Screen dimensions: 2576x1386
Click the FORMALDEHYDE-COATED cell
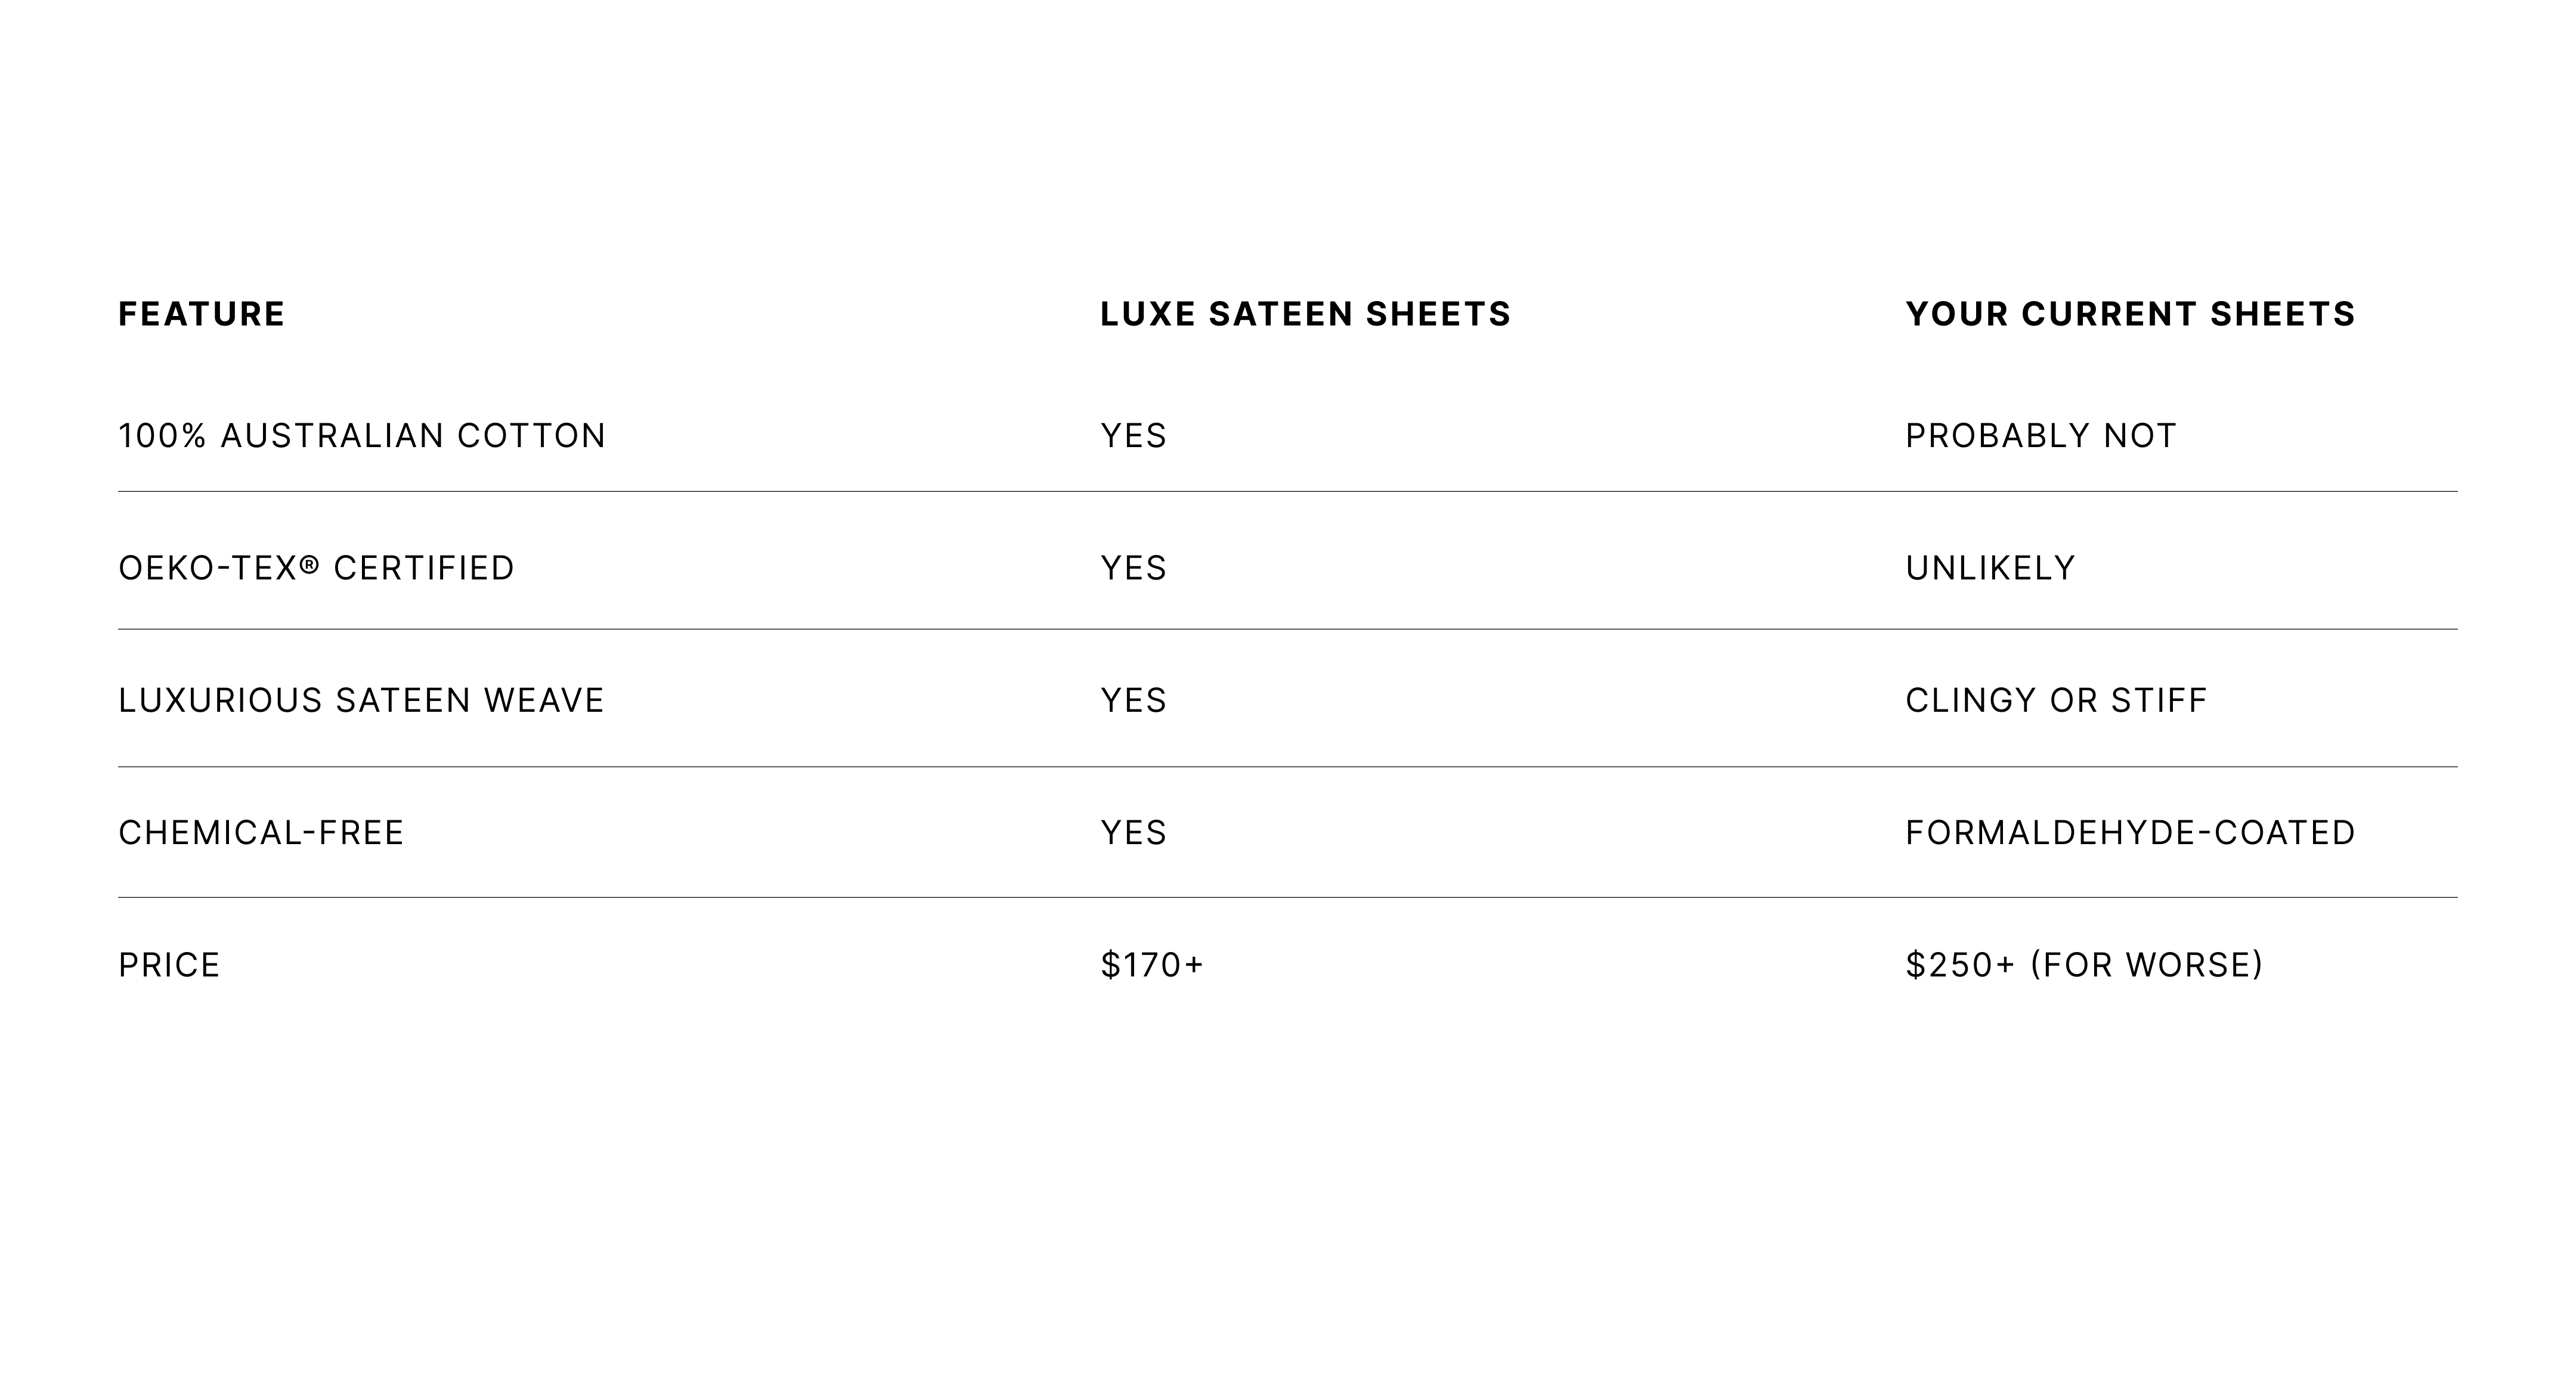coord(2130,832)
